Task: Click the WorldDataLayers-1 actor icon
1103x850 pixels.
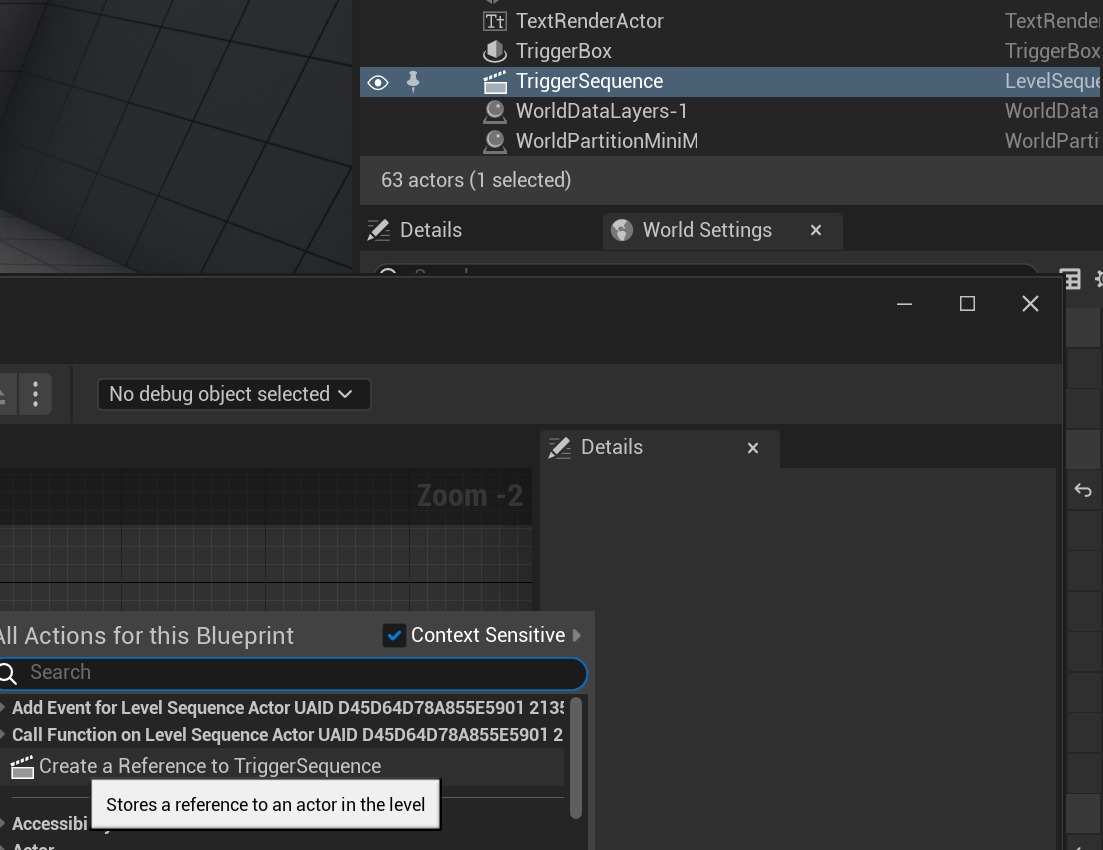Action: click(495, 111)
